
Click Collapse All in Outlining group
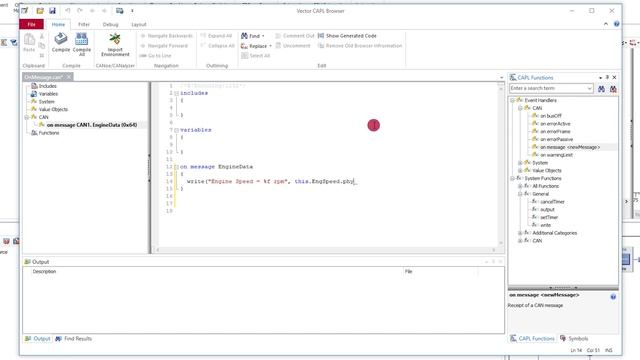218,46
